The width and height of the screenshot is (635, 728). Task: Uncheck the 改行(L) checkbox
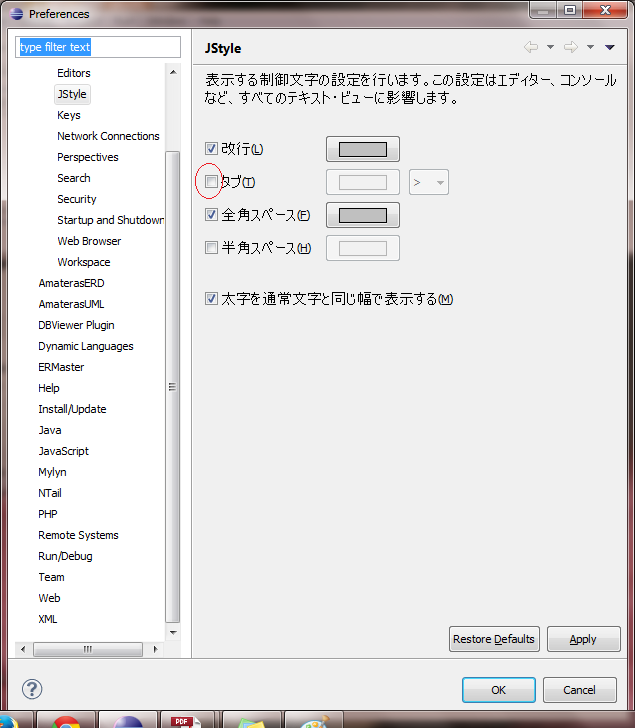click(211, 149)
